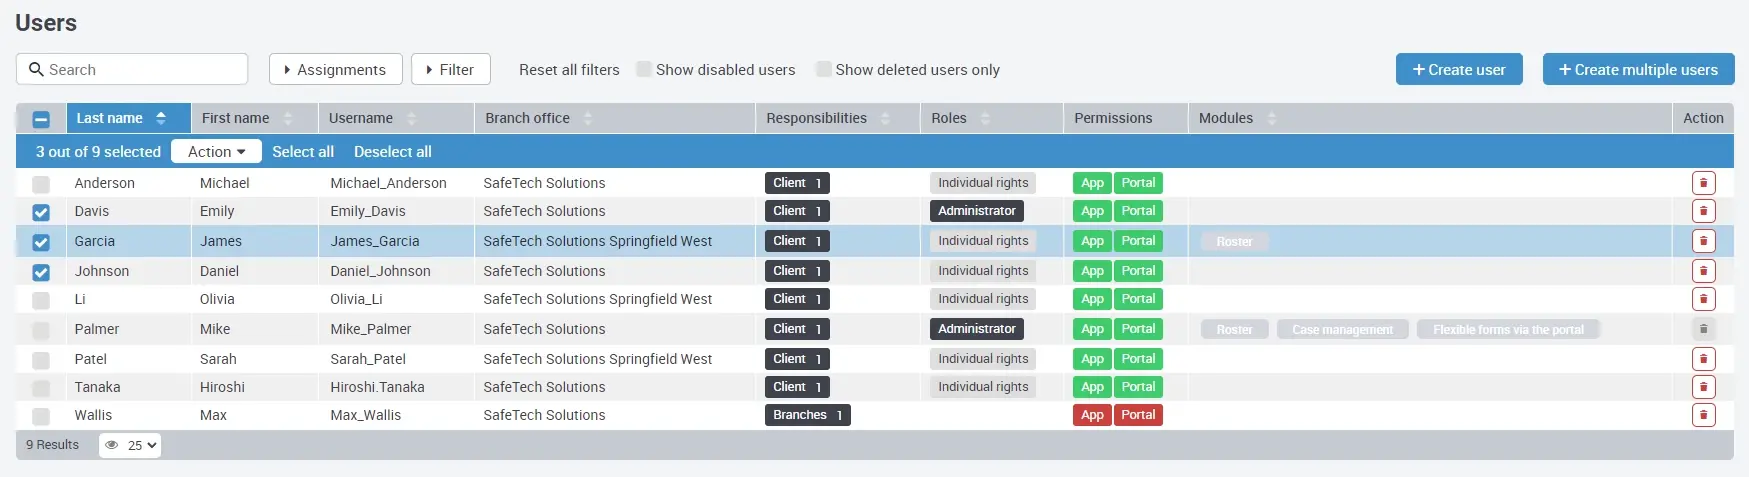The image size is (1749, 477).
Task: Sort by Last name column arrows
Action: coord(161,118)
